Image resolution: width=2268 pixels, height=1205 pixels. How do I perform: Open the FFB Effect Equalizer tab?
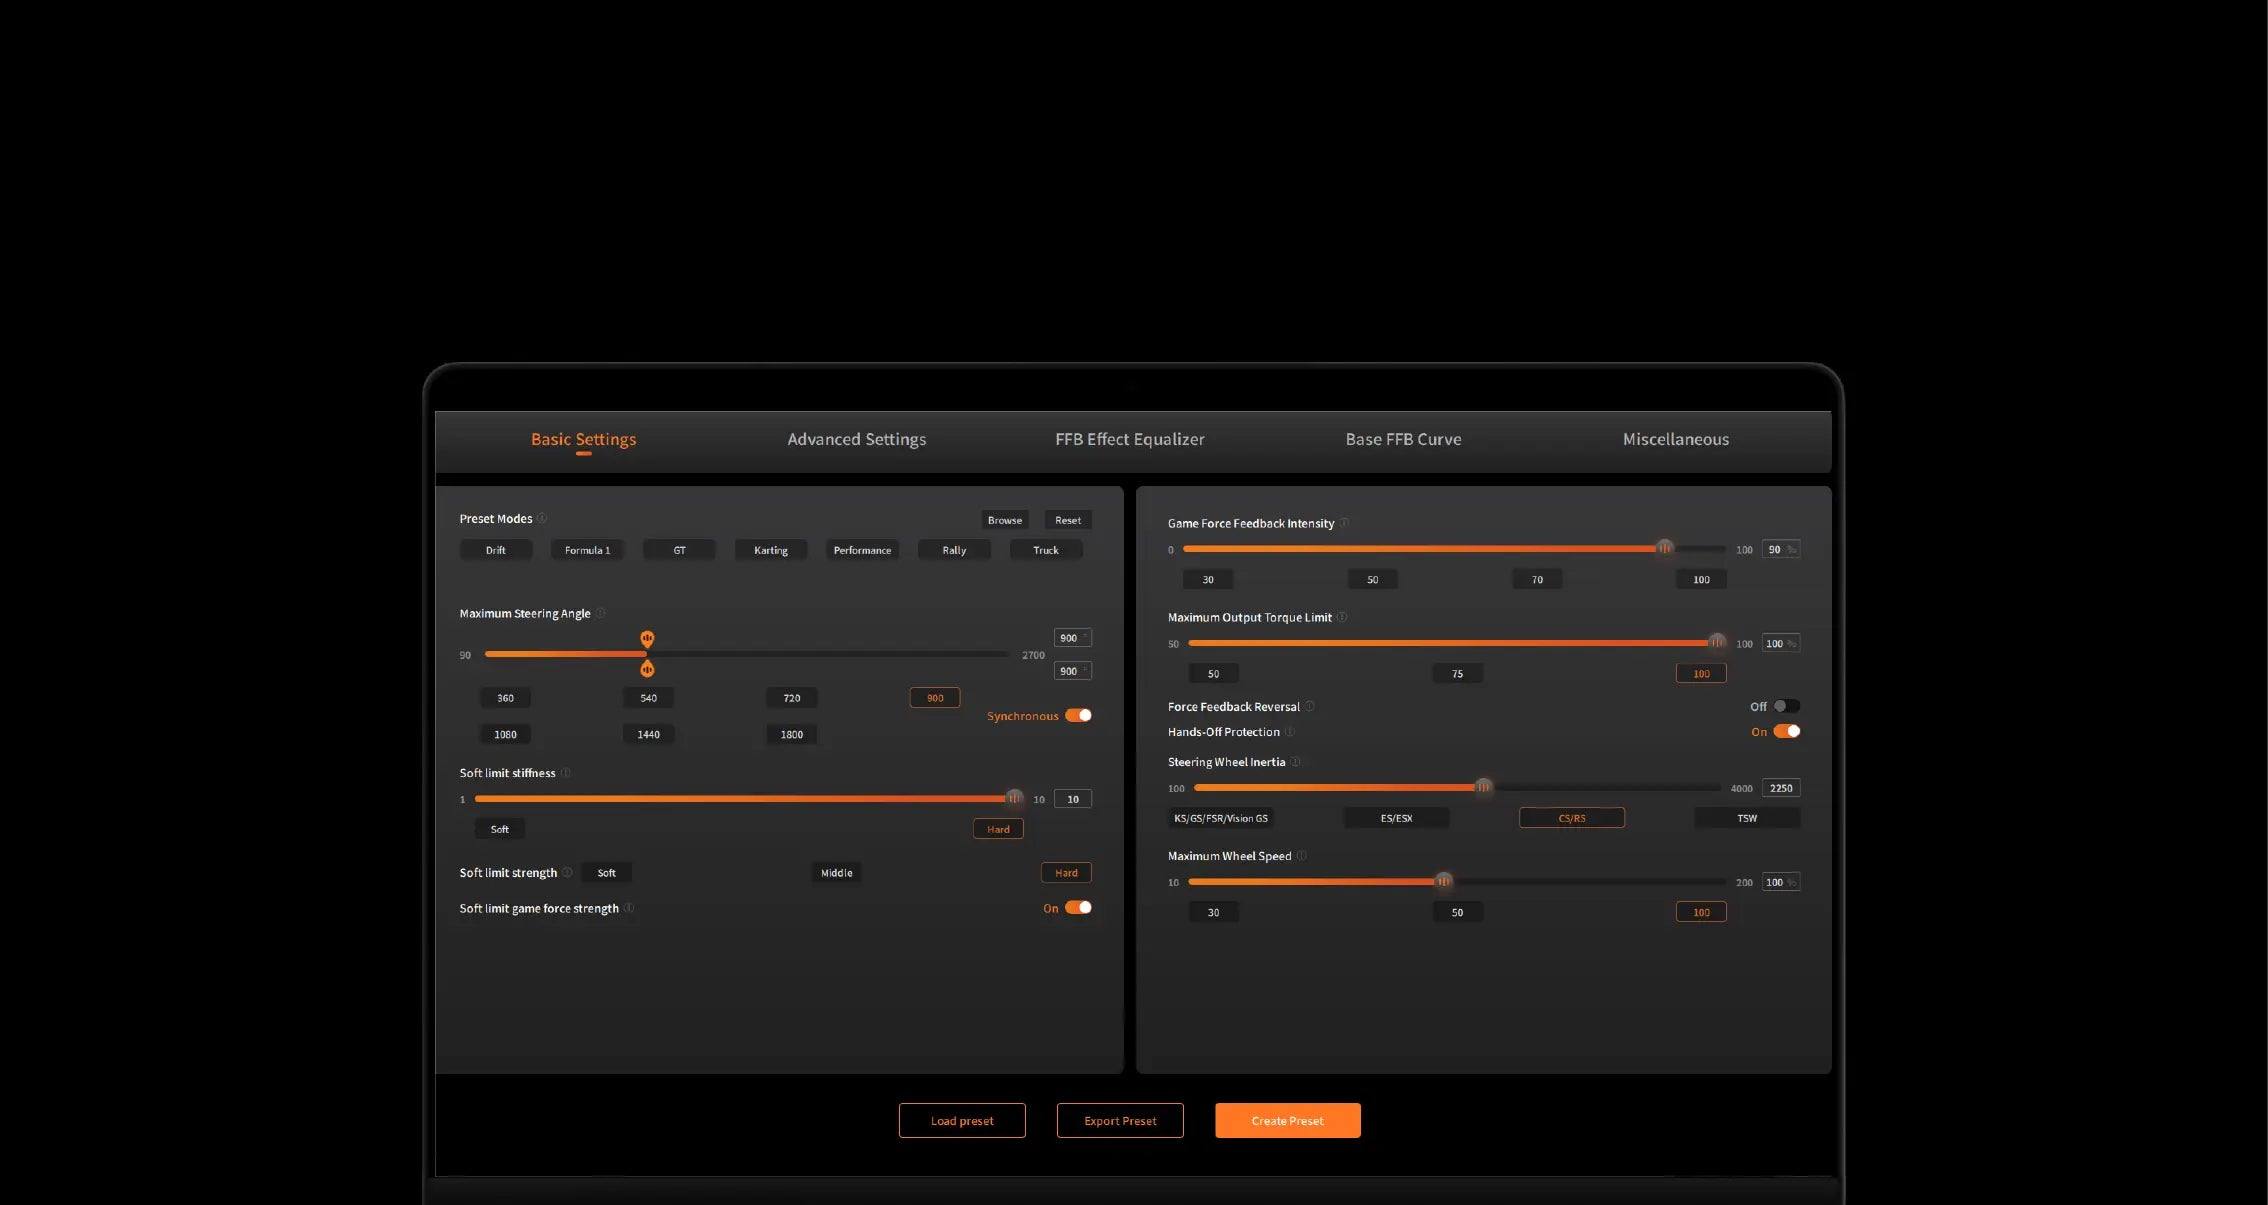tap(1129, 439)
